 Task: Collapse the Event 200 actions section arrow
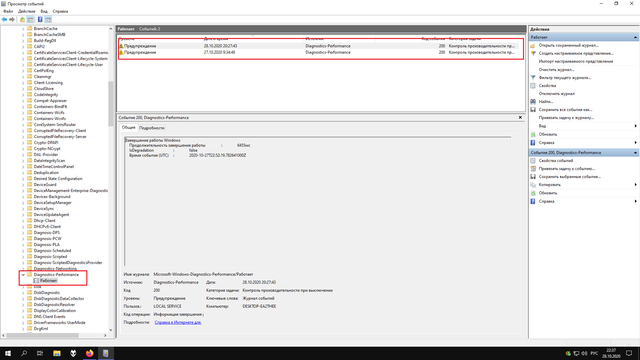[635, 153]
